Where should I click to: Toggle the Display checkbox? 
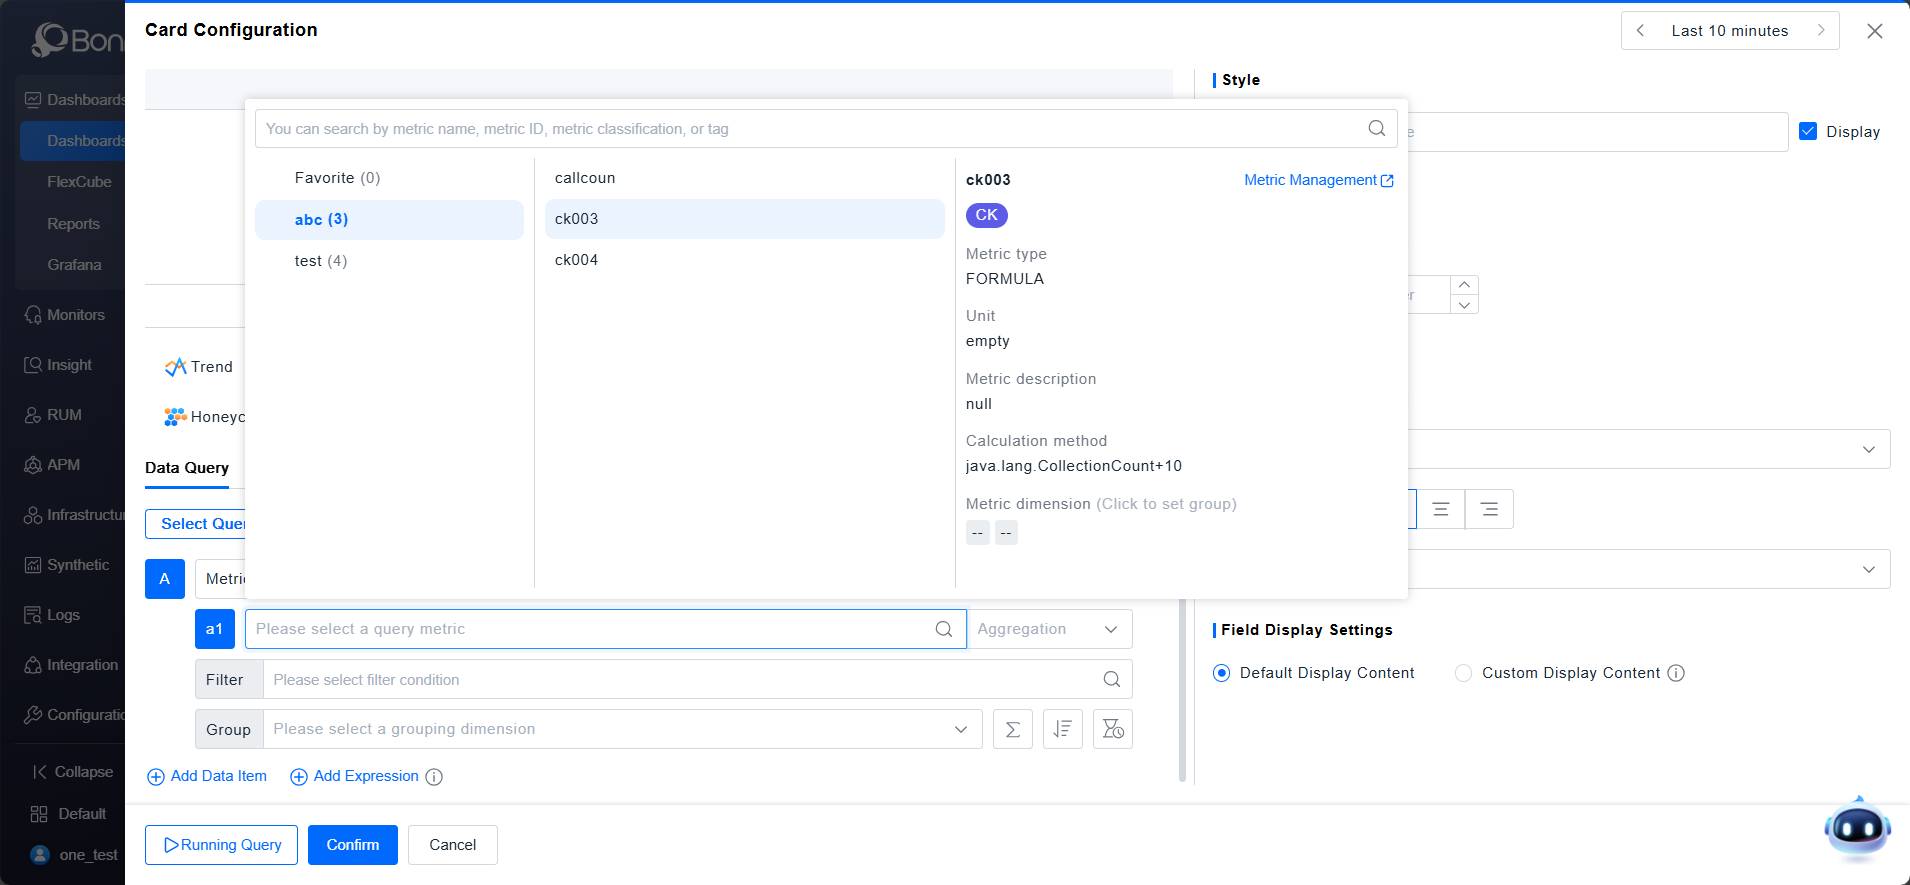coord(1808,131)
